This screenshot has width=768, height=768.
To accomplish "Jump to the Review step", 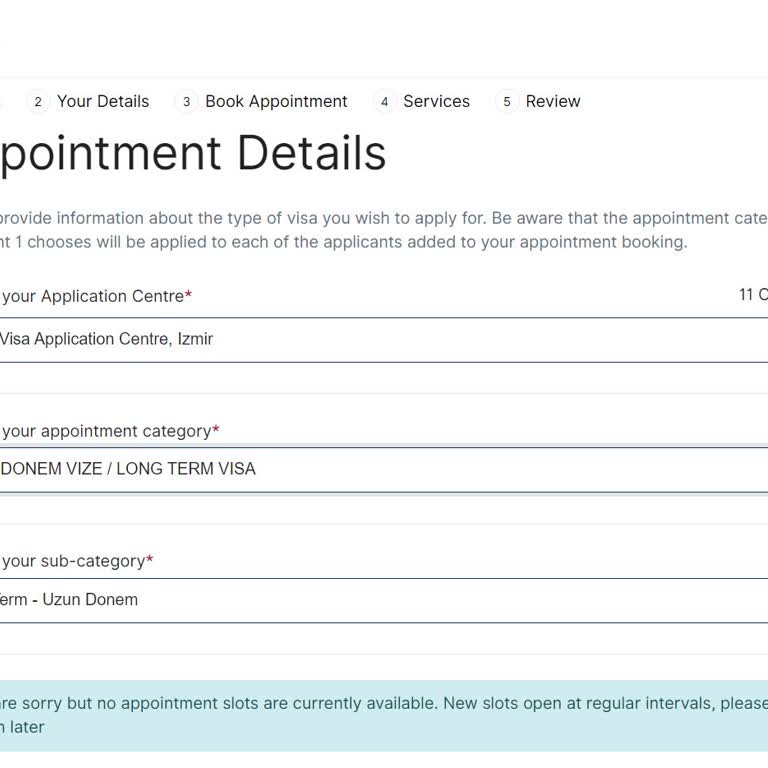I will (552, 102).
